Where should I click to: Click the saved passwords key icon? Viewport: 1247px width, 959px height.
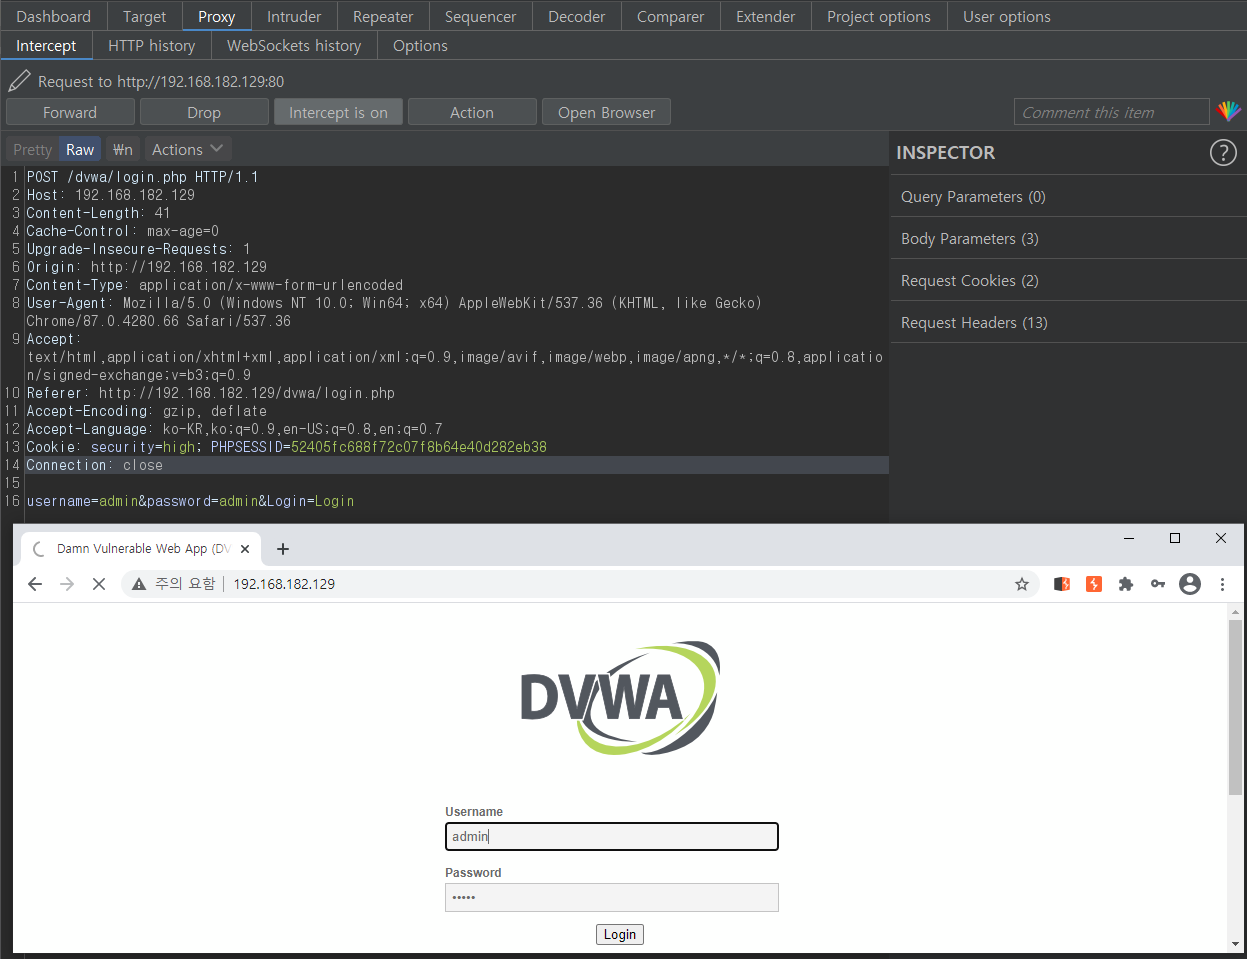click(1158, 584)
